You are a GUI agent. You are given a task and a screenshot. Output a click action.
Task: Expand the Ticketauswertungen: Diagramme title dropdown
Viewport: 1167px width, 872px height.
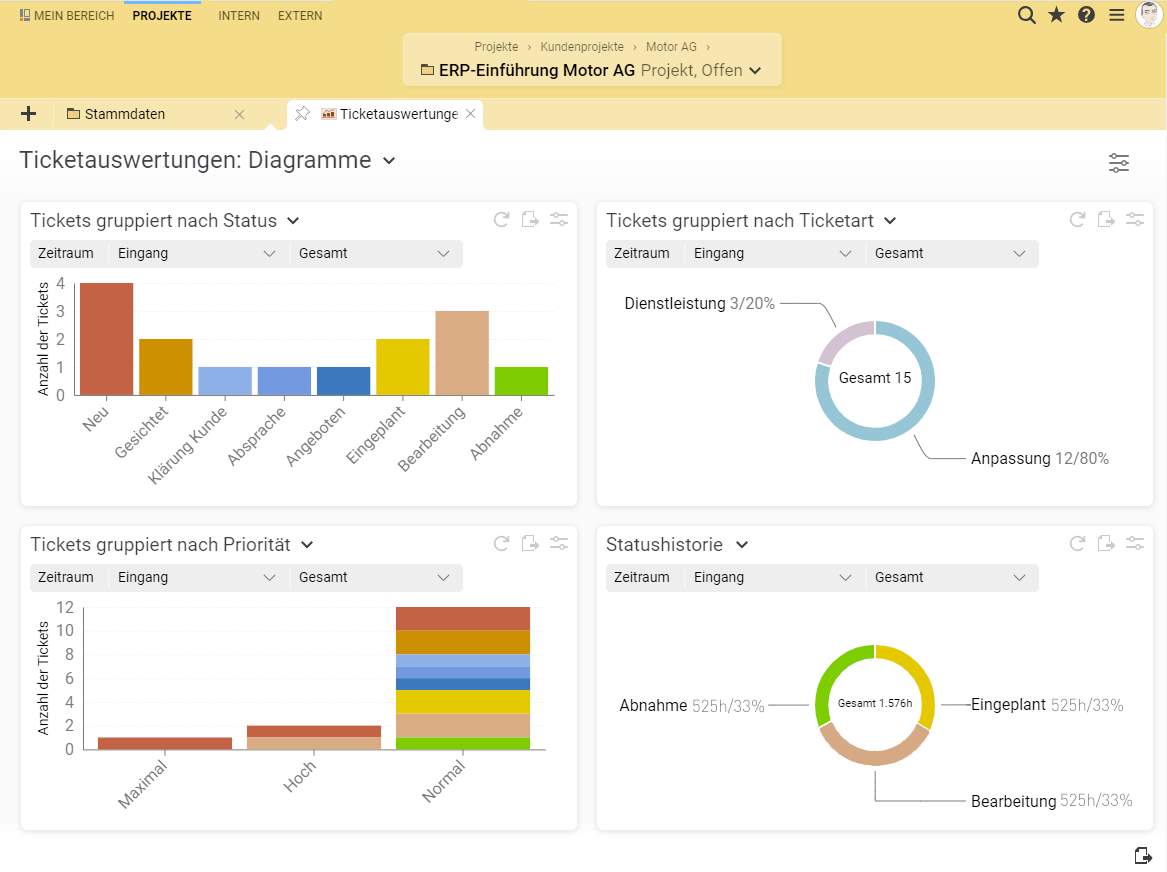click(389, 161)
